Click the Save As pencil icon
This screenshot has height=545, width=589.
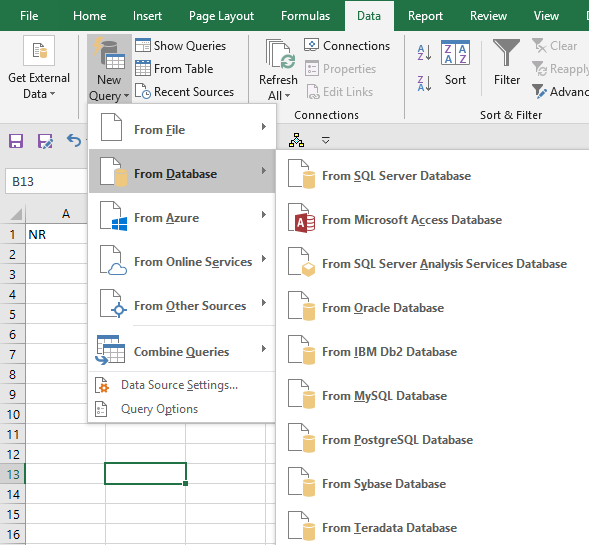pyautogui.click(x=45, y=141)
